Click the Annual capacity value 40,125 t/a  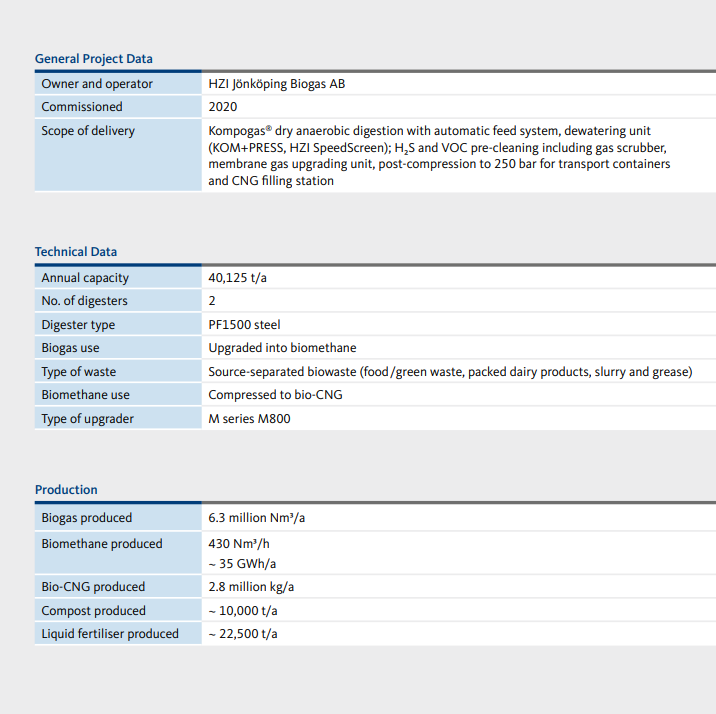click(x=238, y=278)
